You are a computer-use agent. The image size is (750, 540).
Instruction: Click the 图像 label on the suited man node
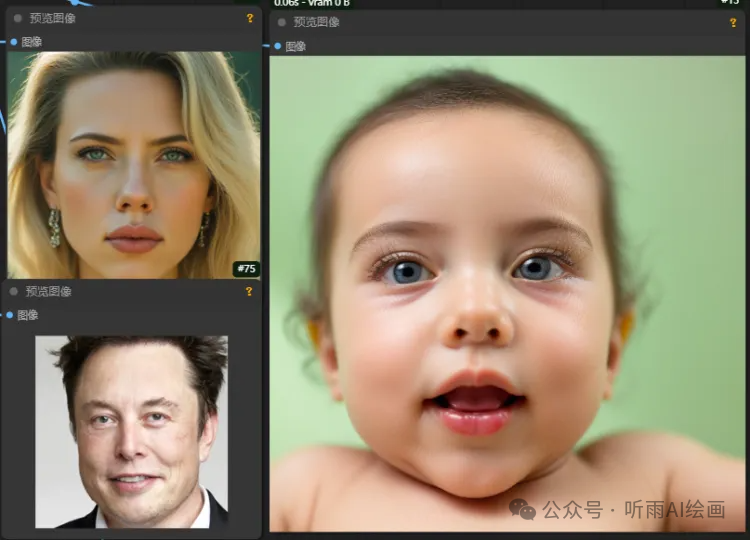click(28, 315)
